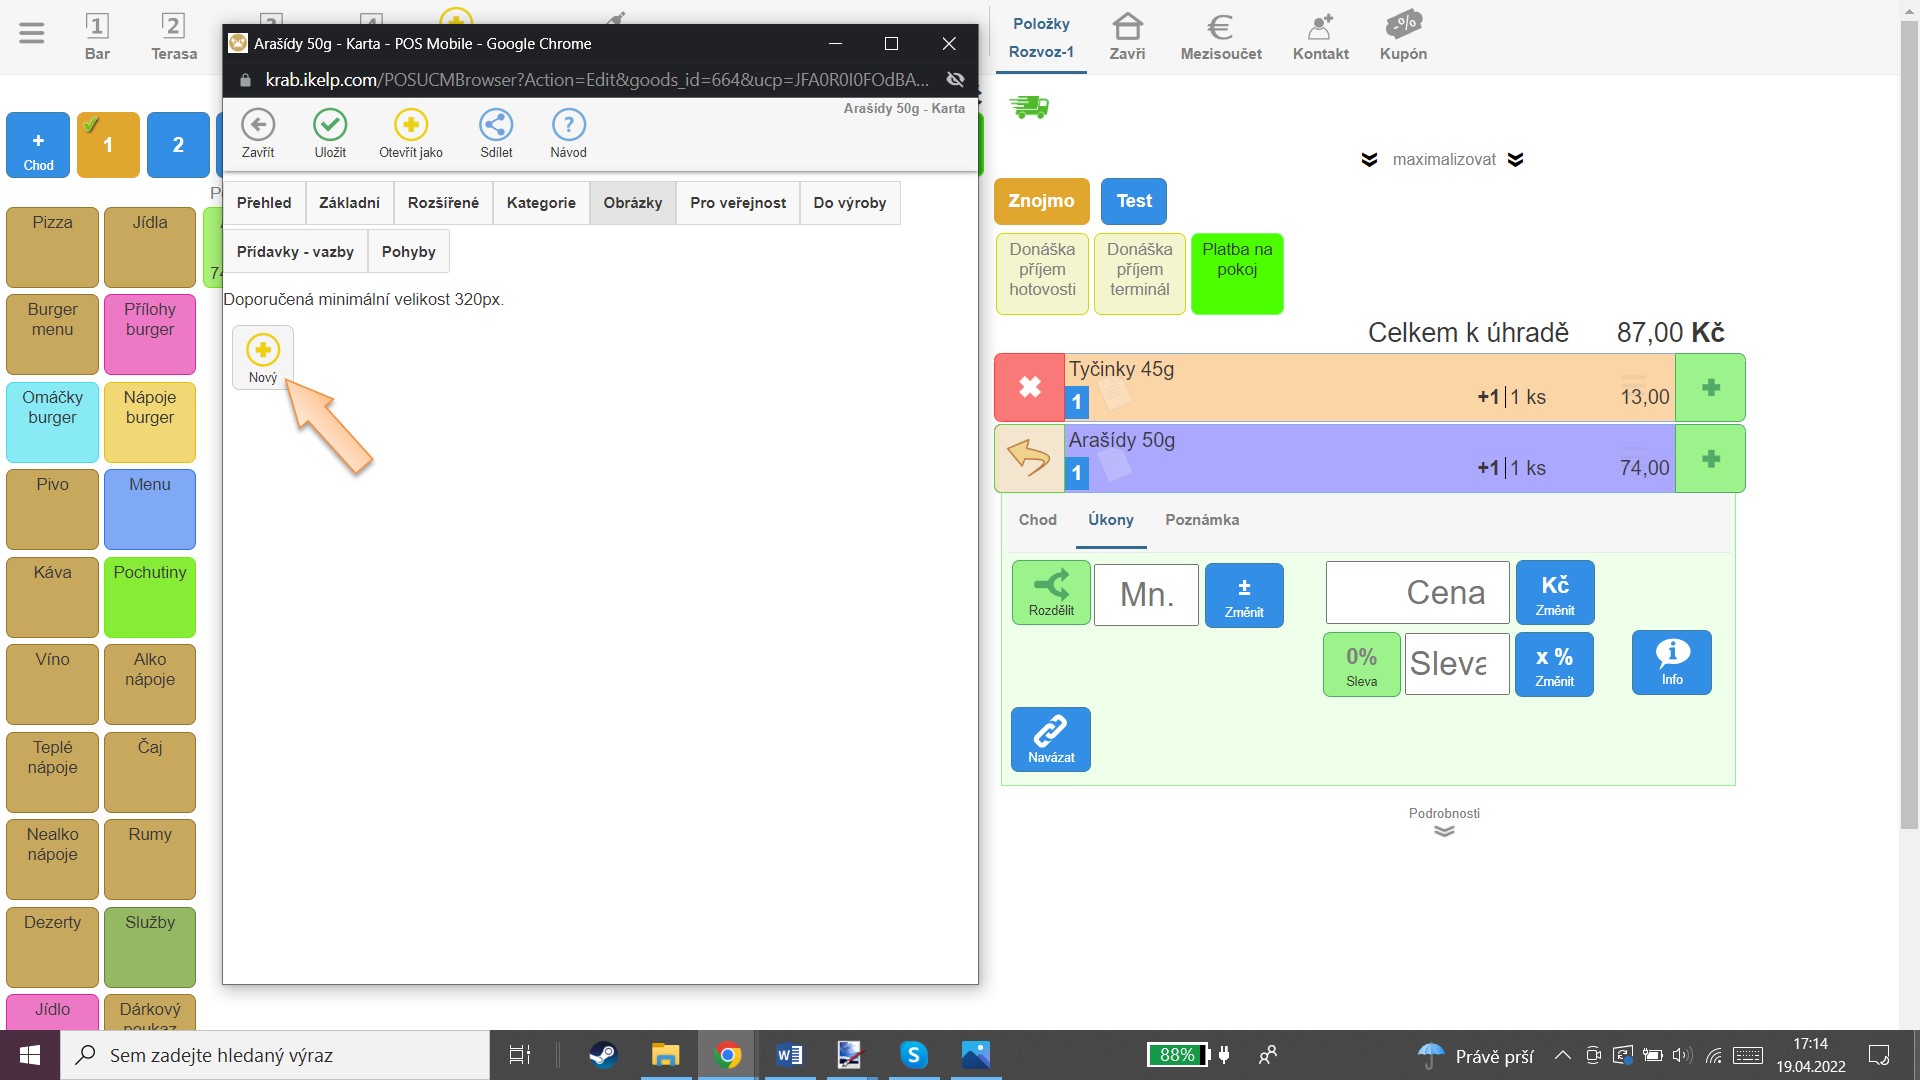Viewport: 1920px width, 1080px height.
Task: Select the green Pochutiny category tile
Action: coord(150,597)
